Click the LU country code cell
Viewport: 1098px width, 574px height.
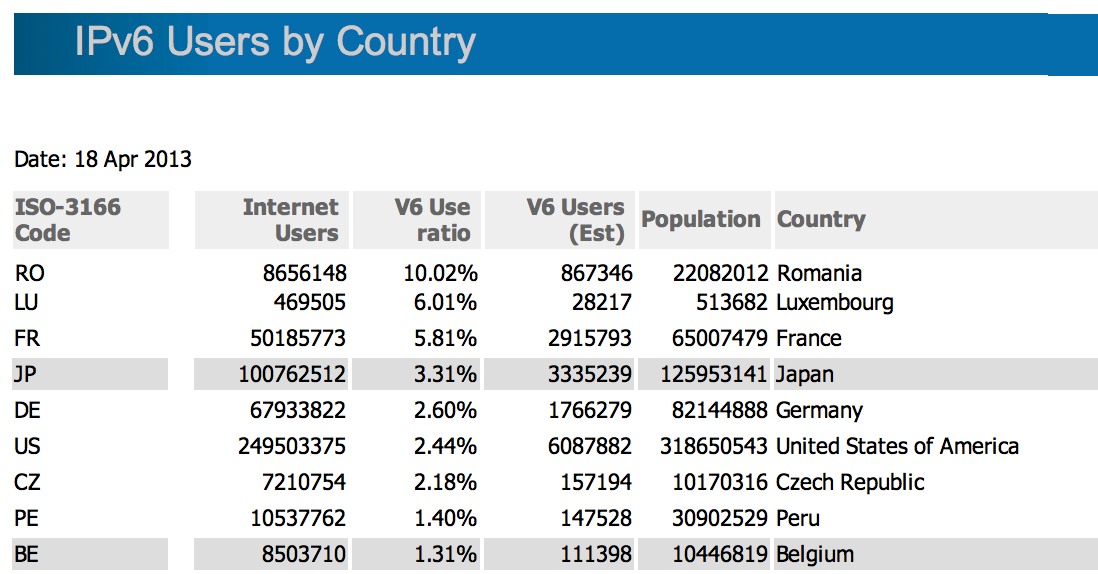tap(29, 302)
